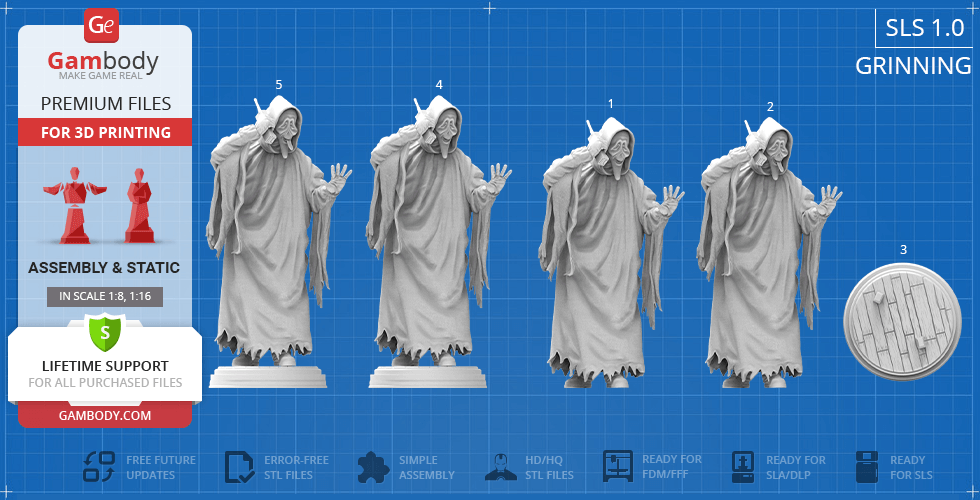Click the FOR 3D PRINTING red banner

(105, 132)
